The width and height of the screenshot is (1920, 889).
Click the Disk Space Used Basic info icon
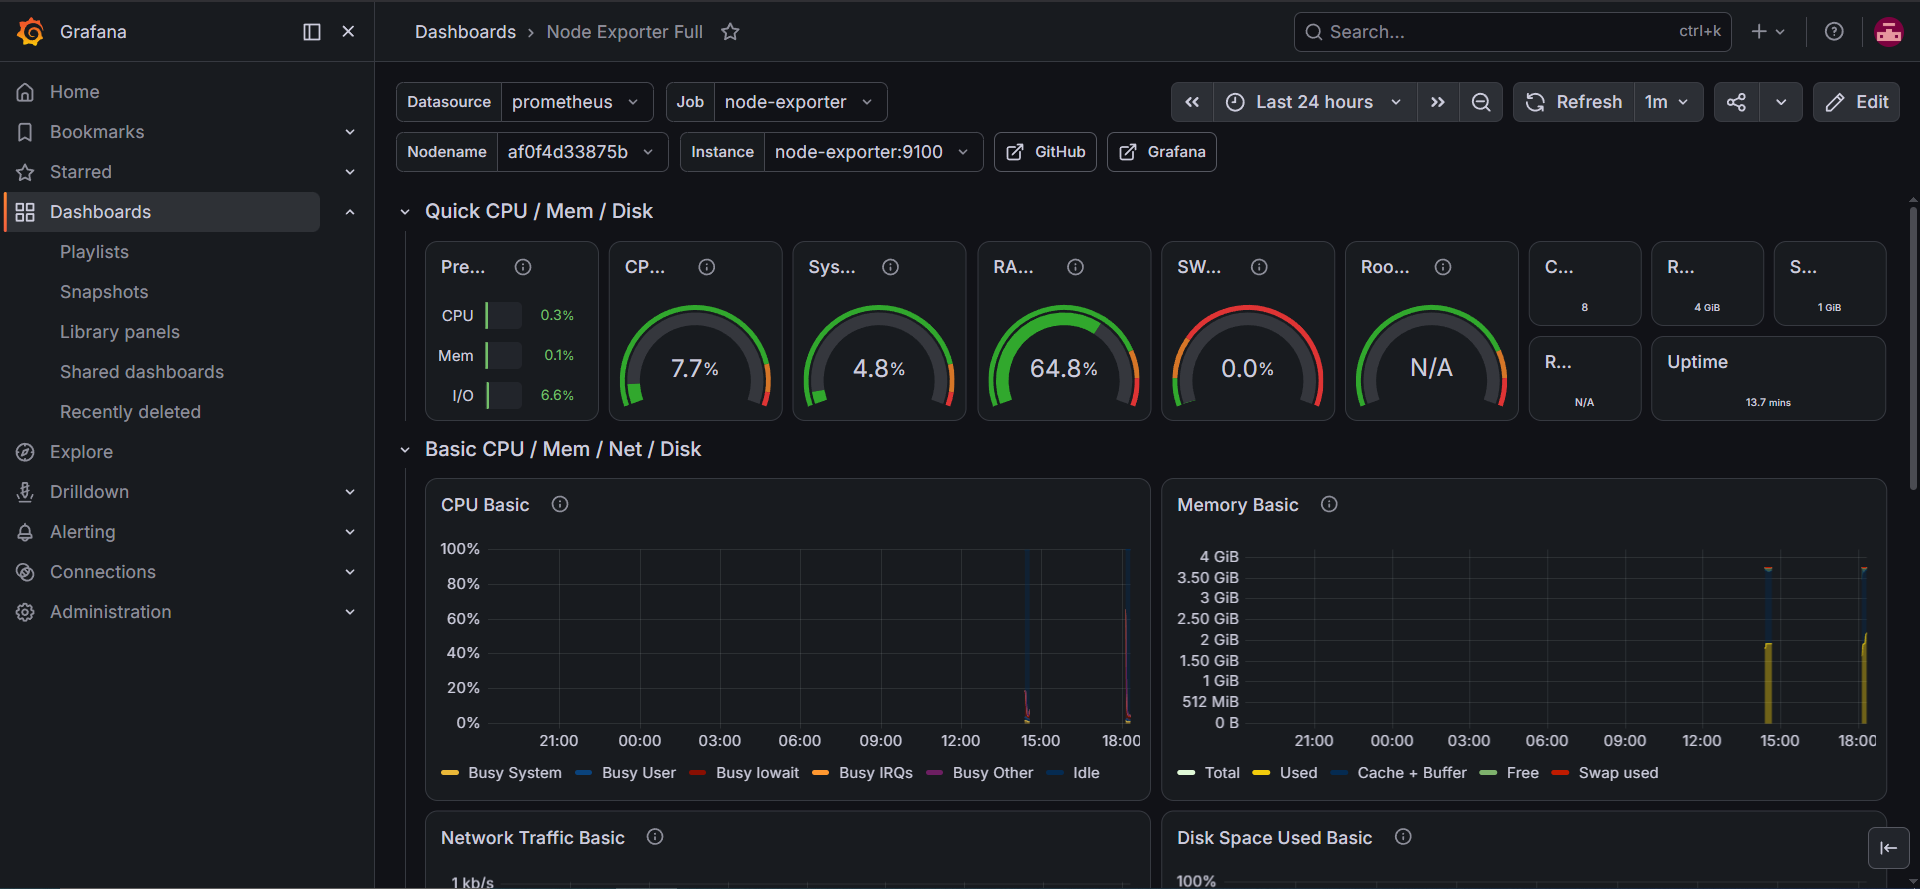[x=1403, y=837]
